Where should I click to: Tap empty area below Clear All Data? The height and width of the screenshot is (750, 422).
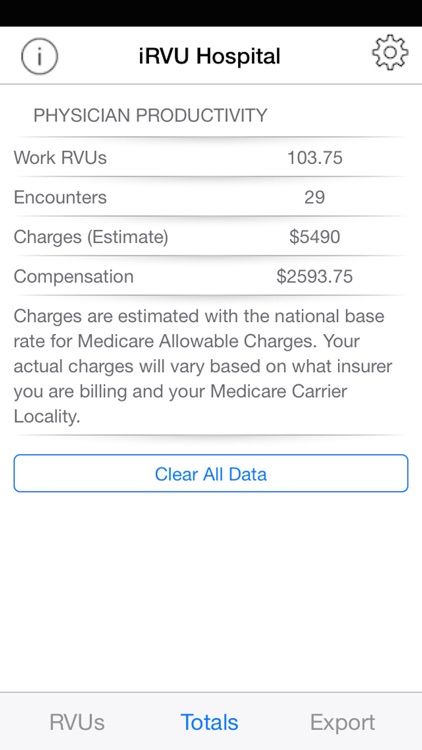coord(211,591)
